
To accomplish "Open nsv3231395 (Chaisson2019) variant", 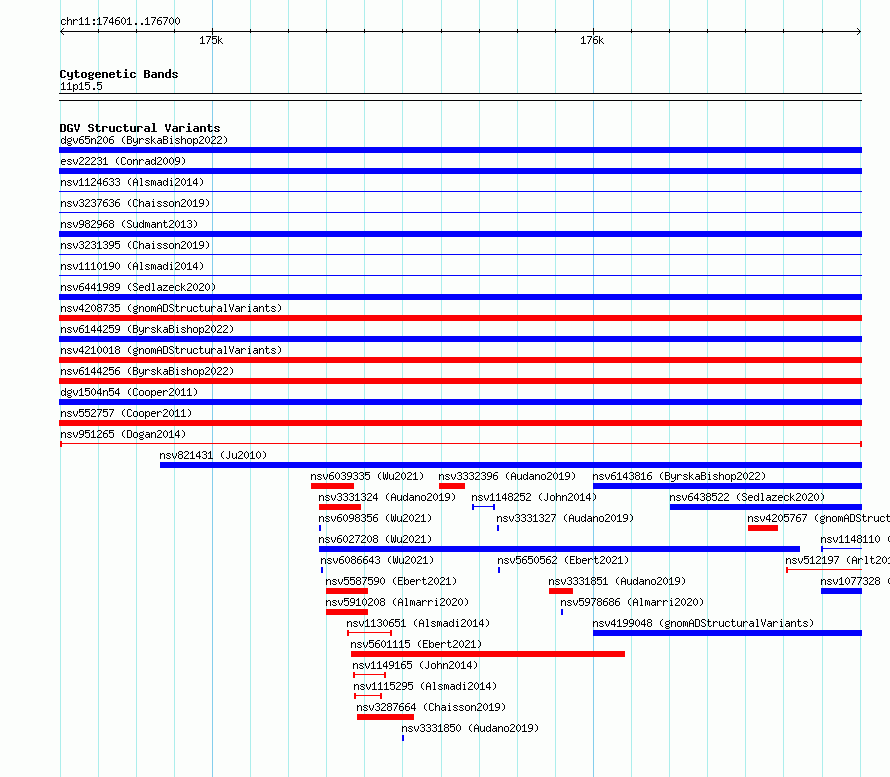I will tap(135, 245).
